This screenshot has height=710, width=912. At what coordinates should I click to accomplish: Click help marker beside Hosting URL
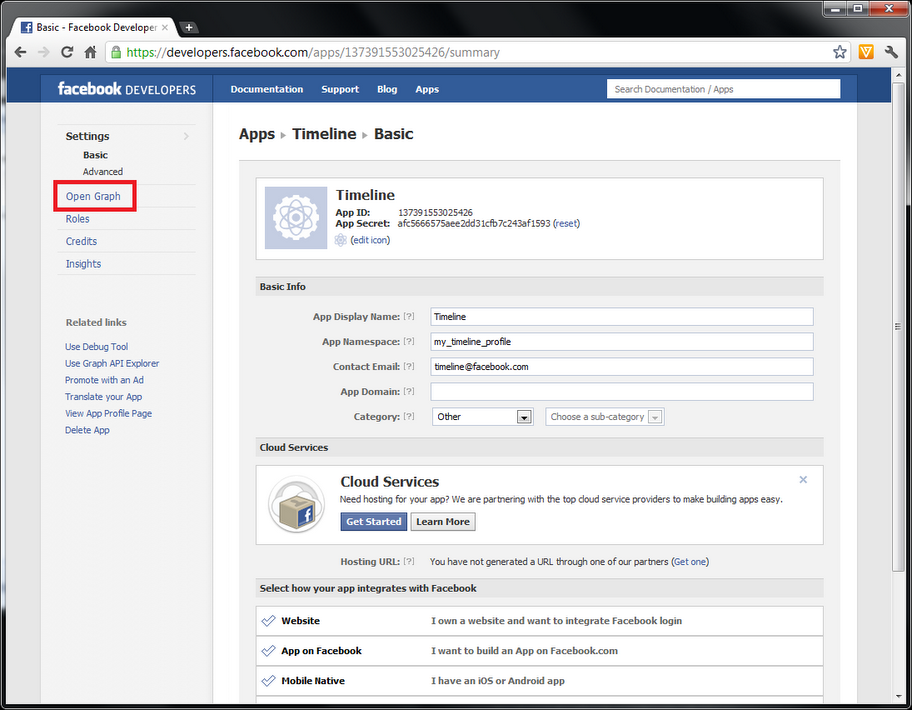[409, 561]
